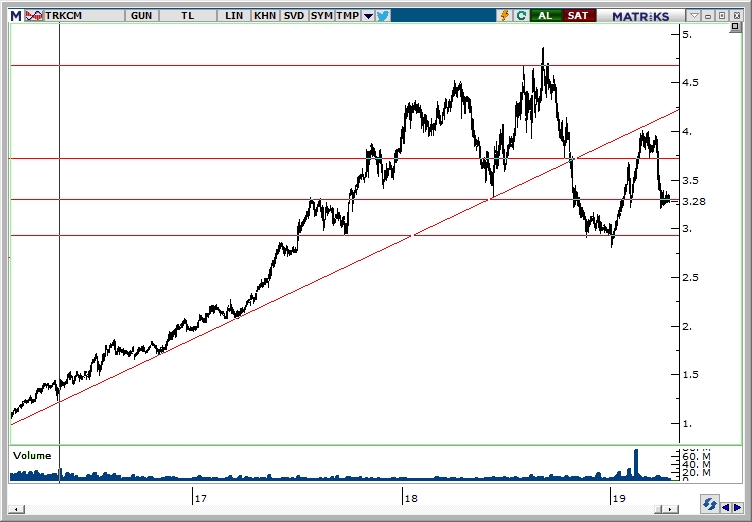Select the GUN period button
Image resolution: width=752 pixels, height=522 pixels.
tap(141, 16)
